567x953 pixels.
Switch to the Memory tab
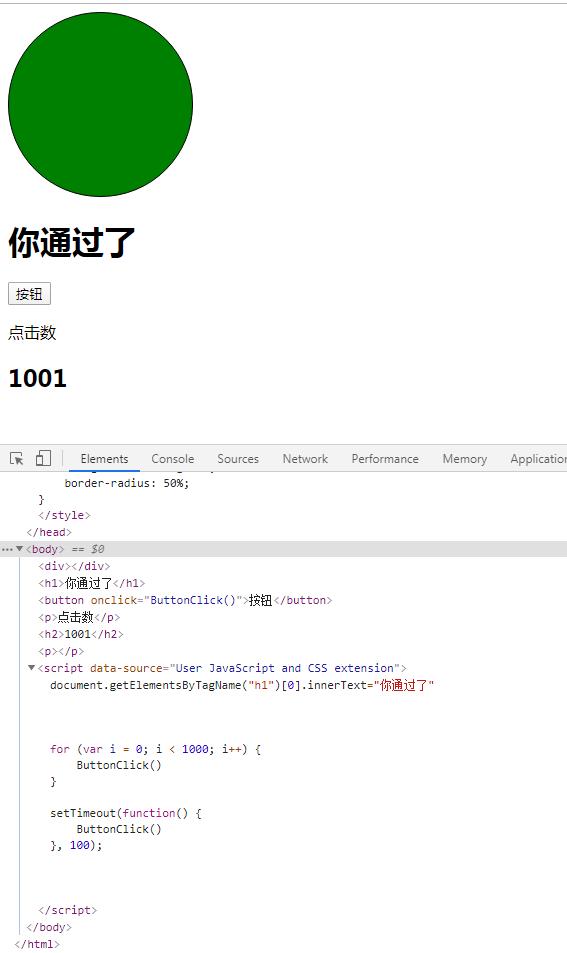464,459
